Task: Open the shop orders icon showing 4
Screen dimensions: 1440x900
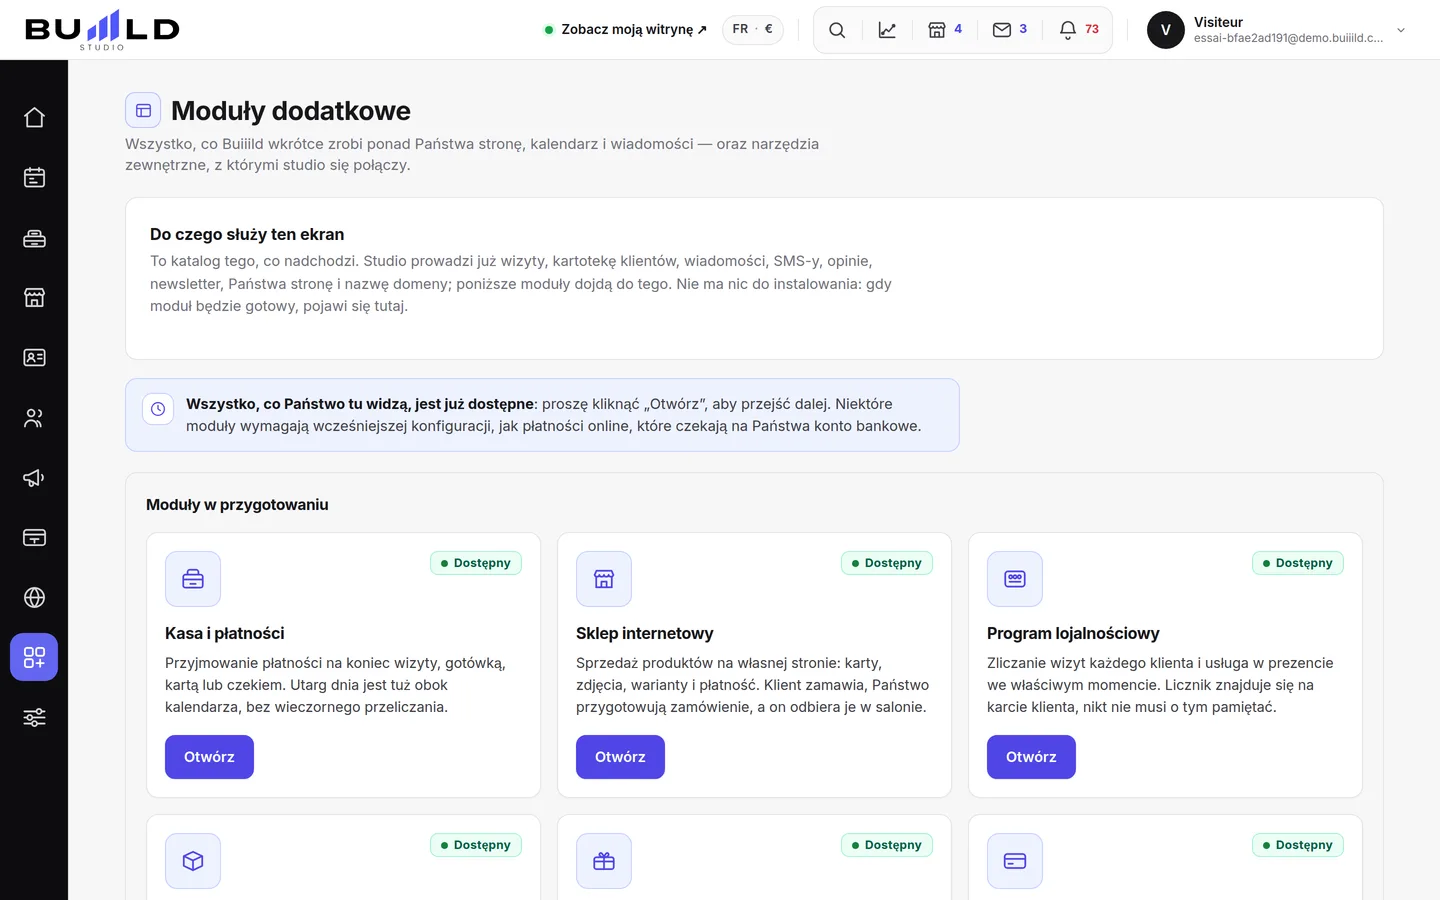Action: click(x=945, y=30)
